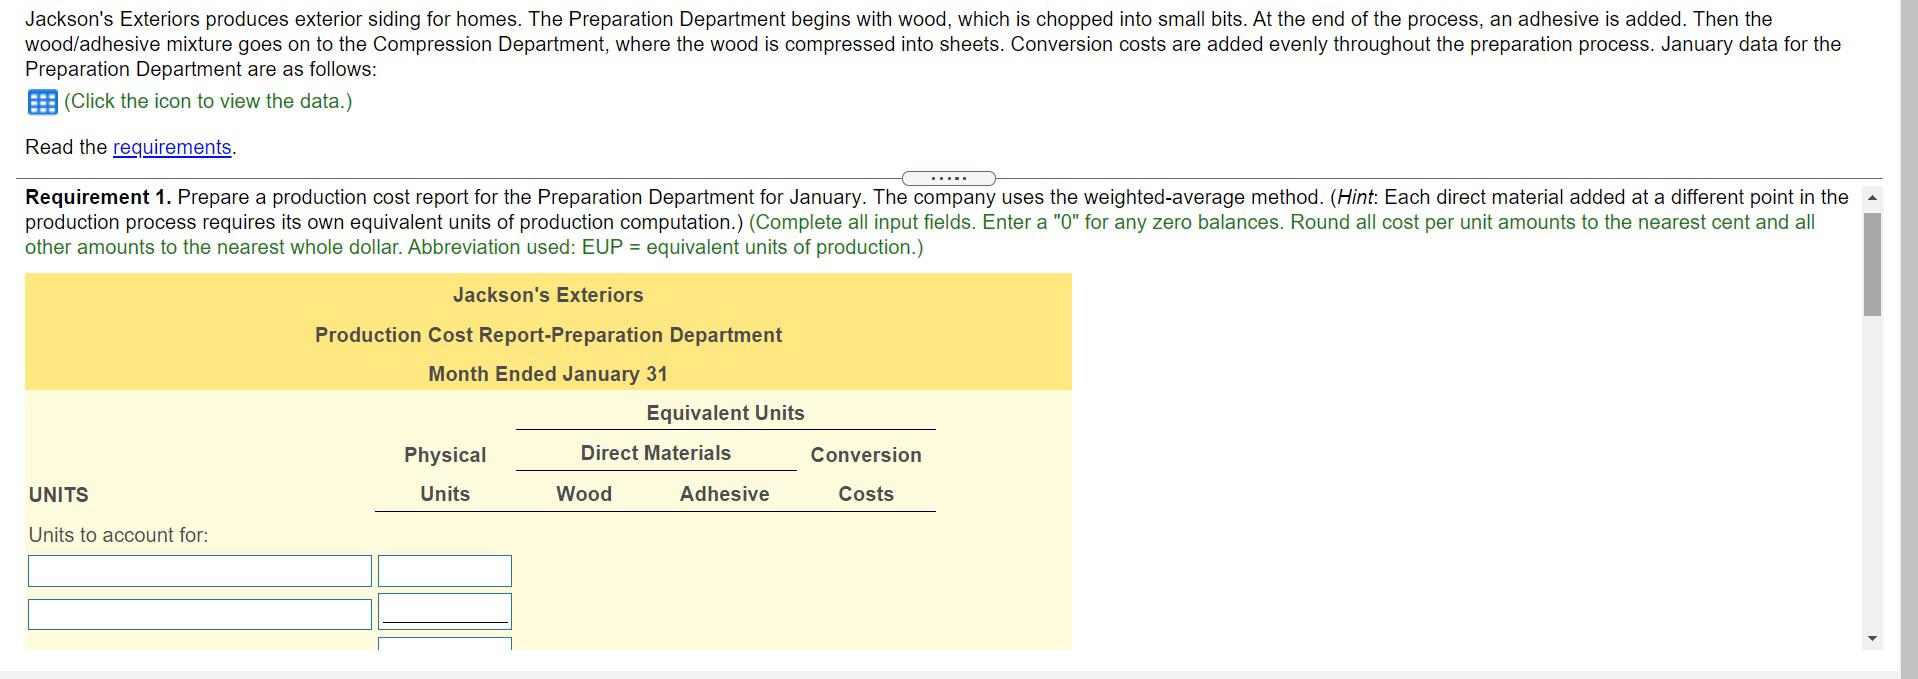Click the scroll down arrow of the requirement pane
This screenshot has height=679, width=1918.
tap(1872, 638)
